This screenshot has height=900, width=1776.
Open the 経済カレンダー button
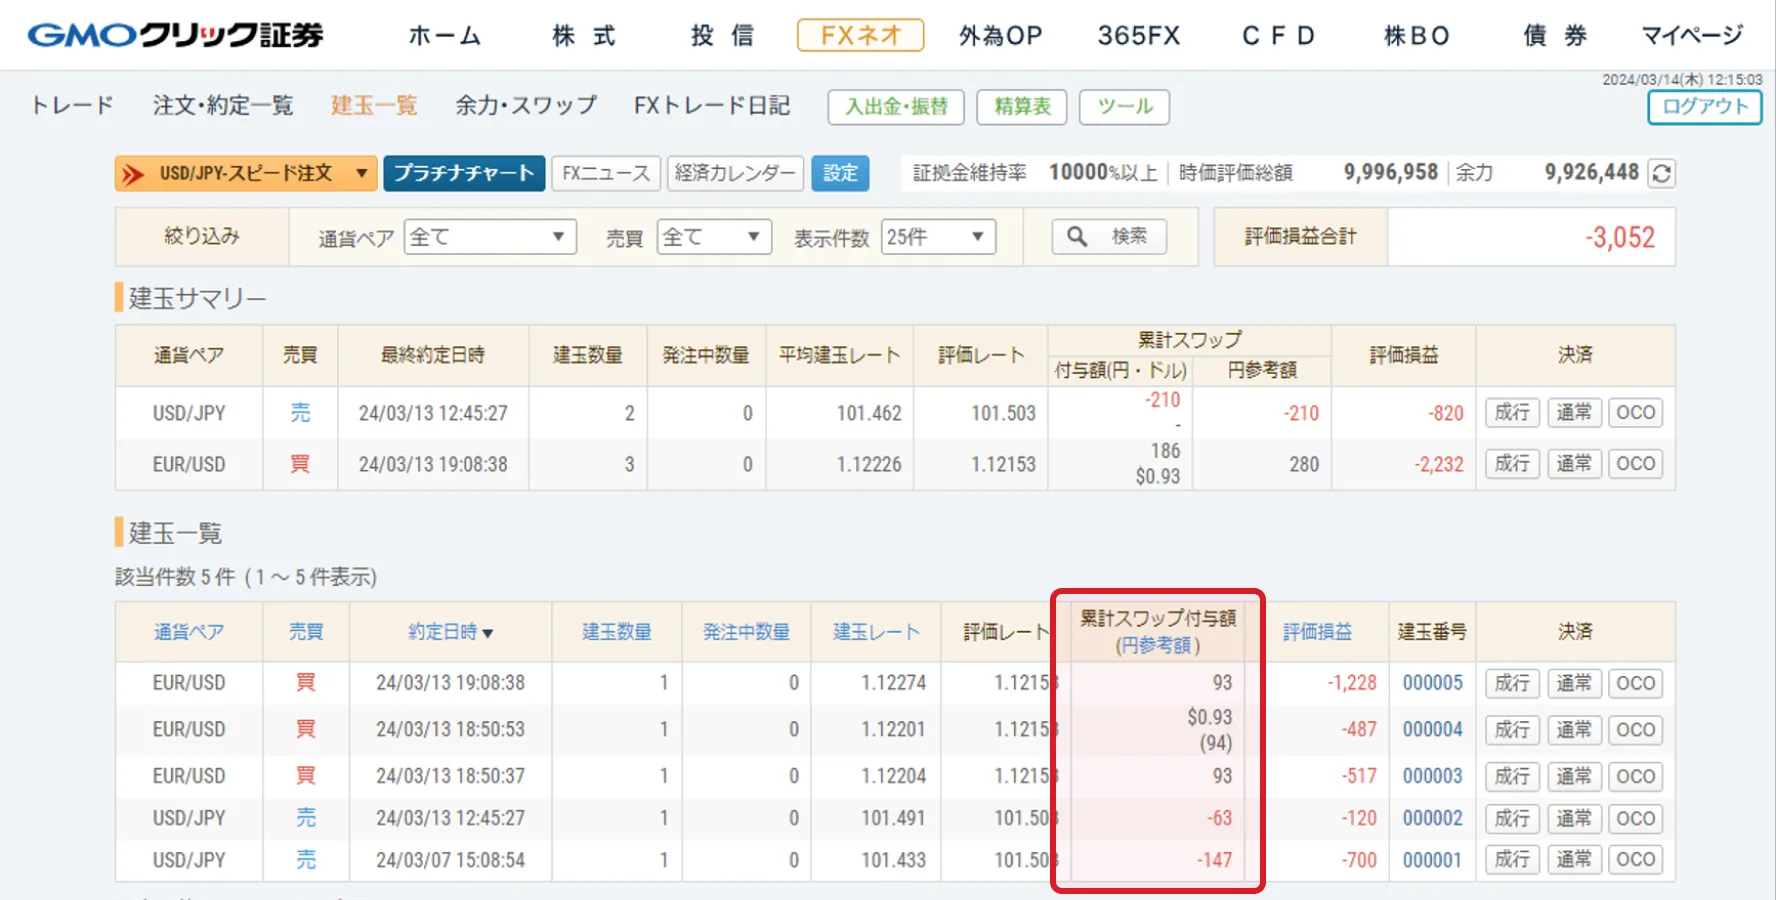tap(735, 173)
